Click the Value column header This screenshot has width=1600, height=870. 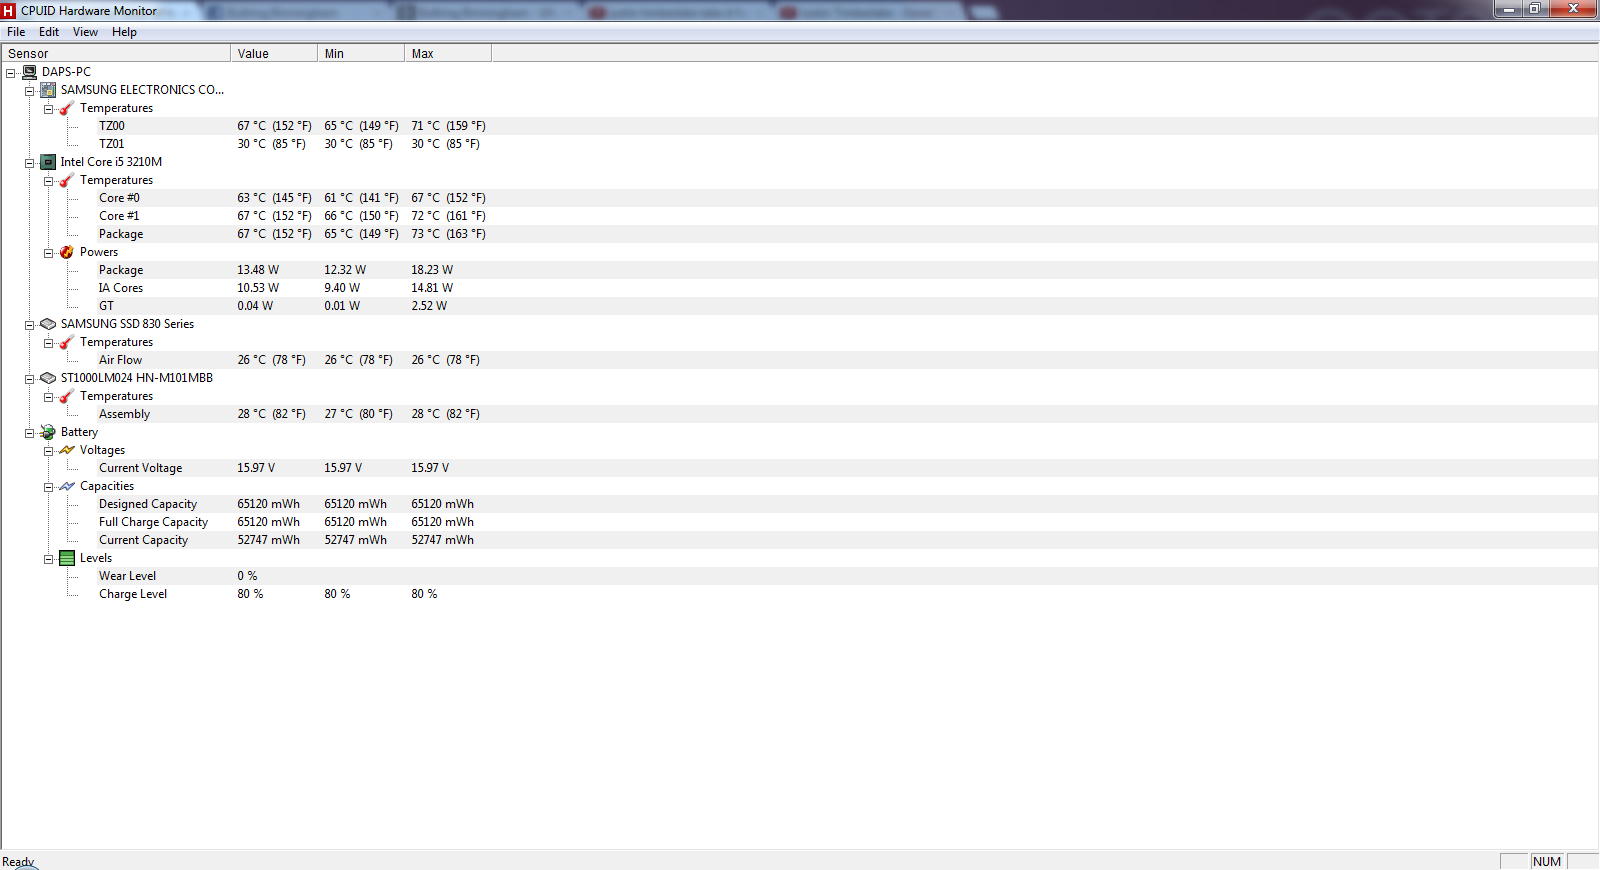click(274, 53)
